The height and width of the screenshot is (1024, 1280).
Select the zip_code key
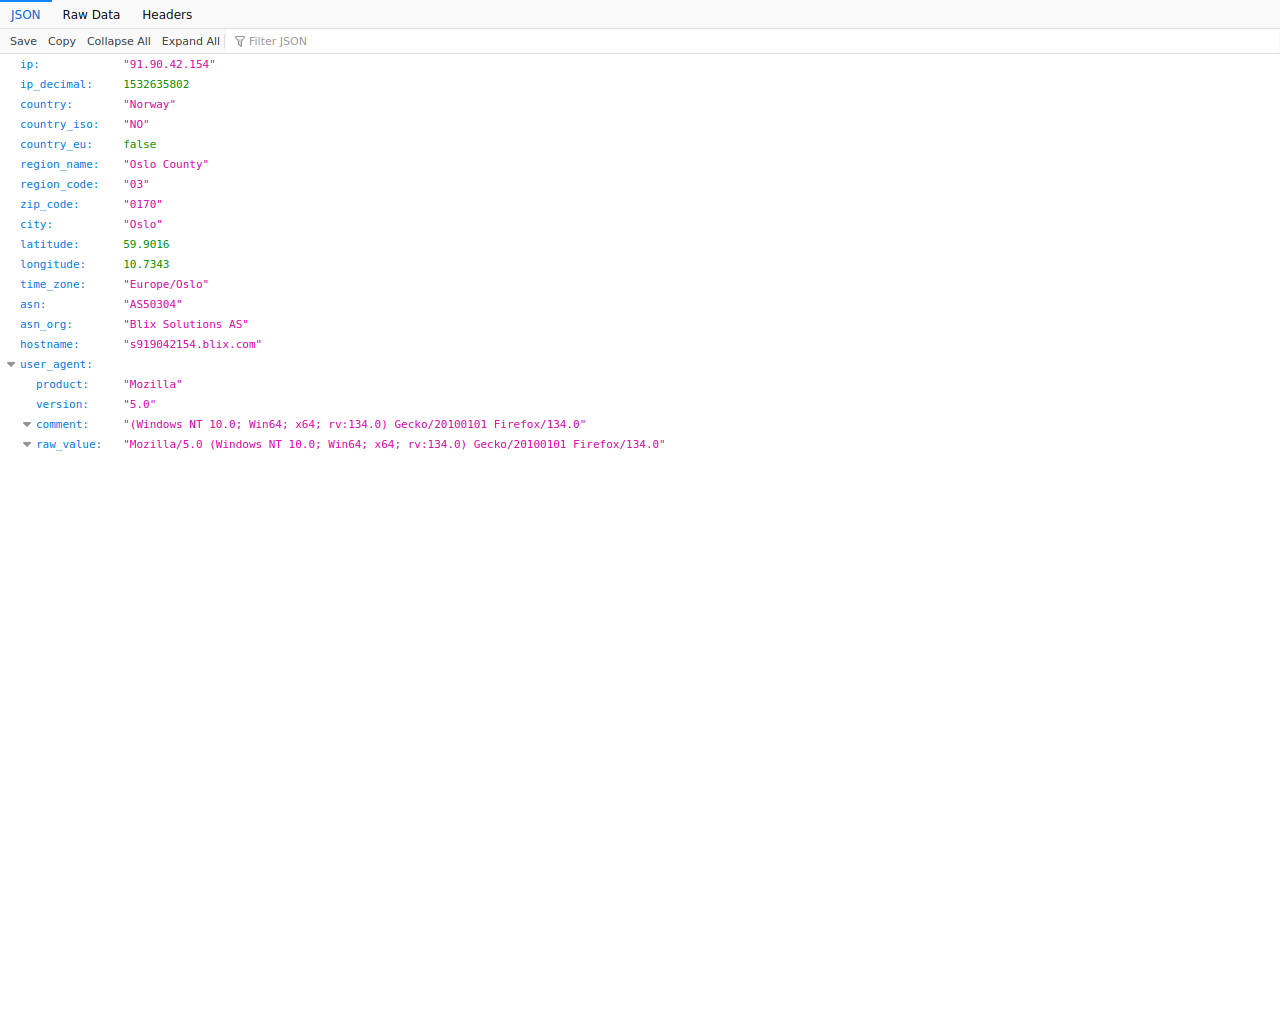click(50, 205)
